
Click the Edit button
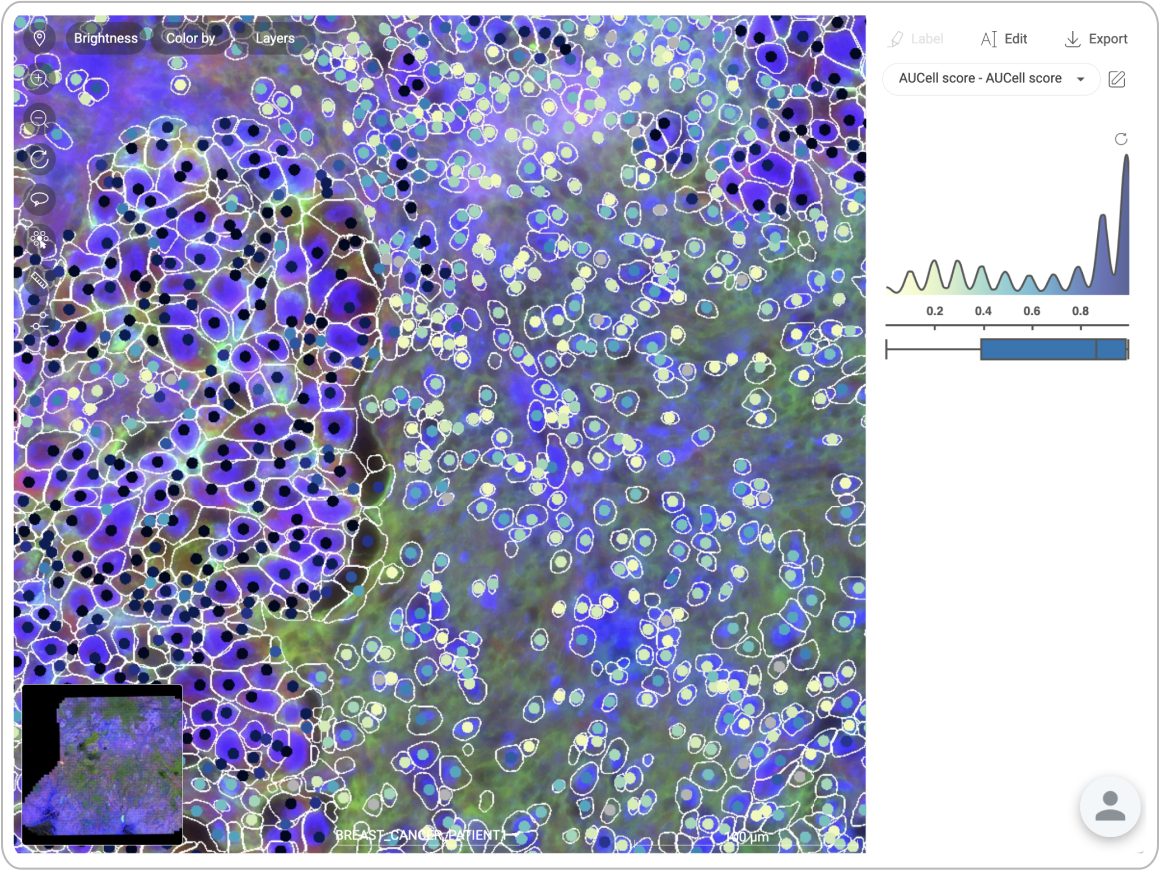coord(1003,39)
